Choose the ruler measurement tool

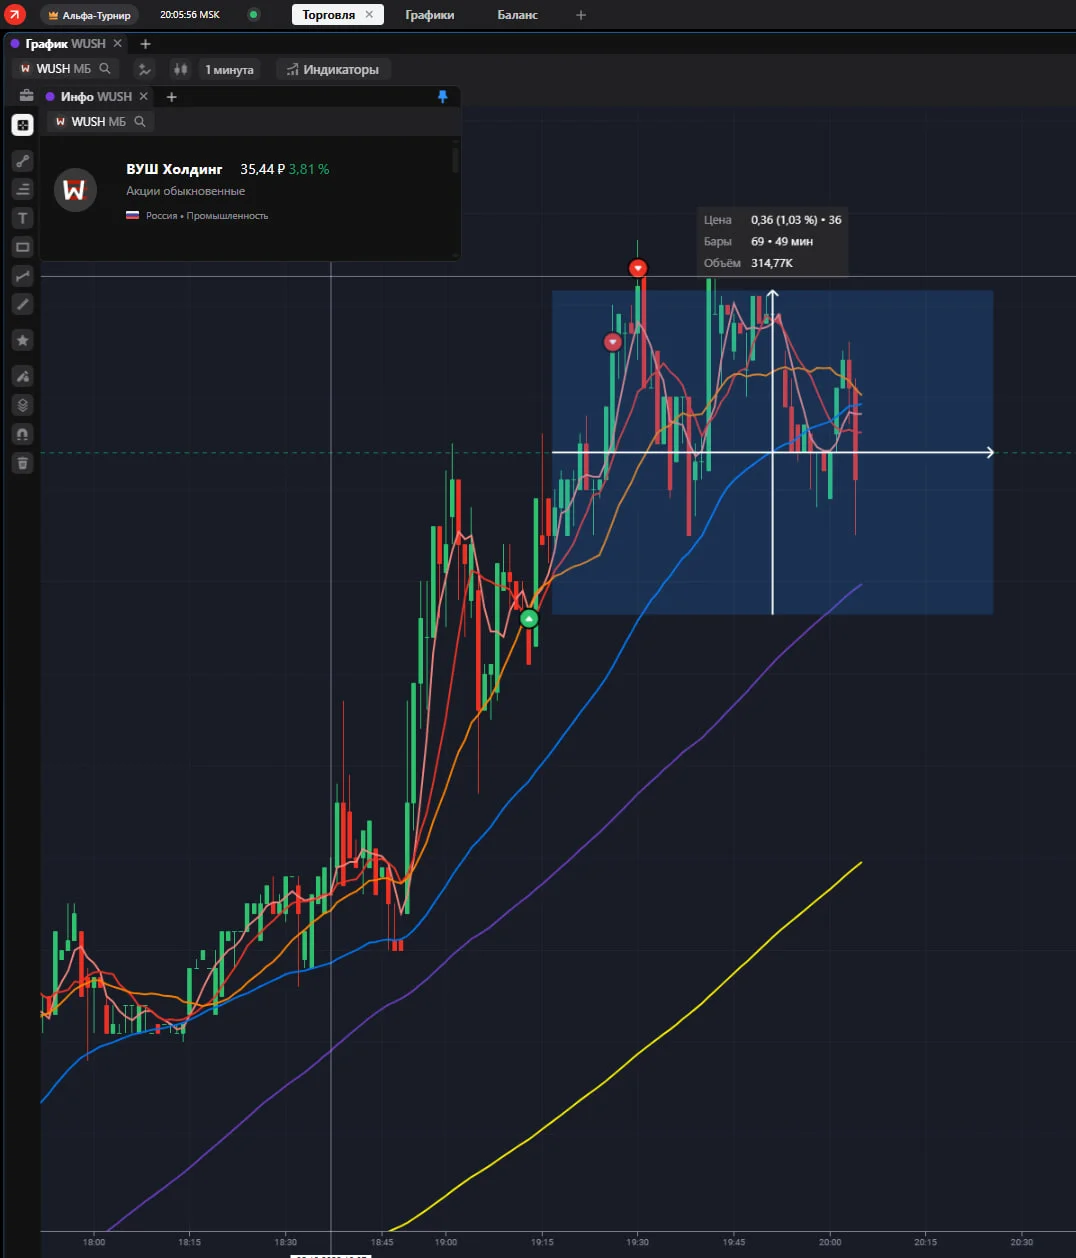[x=23, y=304]
